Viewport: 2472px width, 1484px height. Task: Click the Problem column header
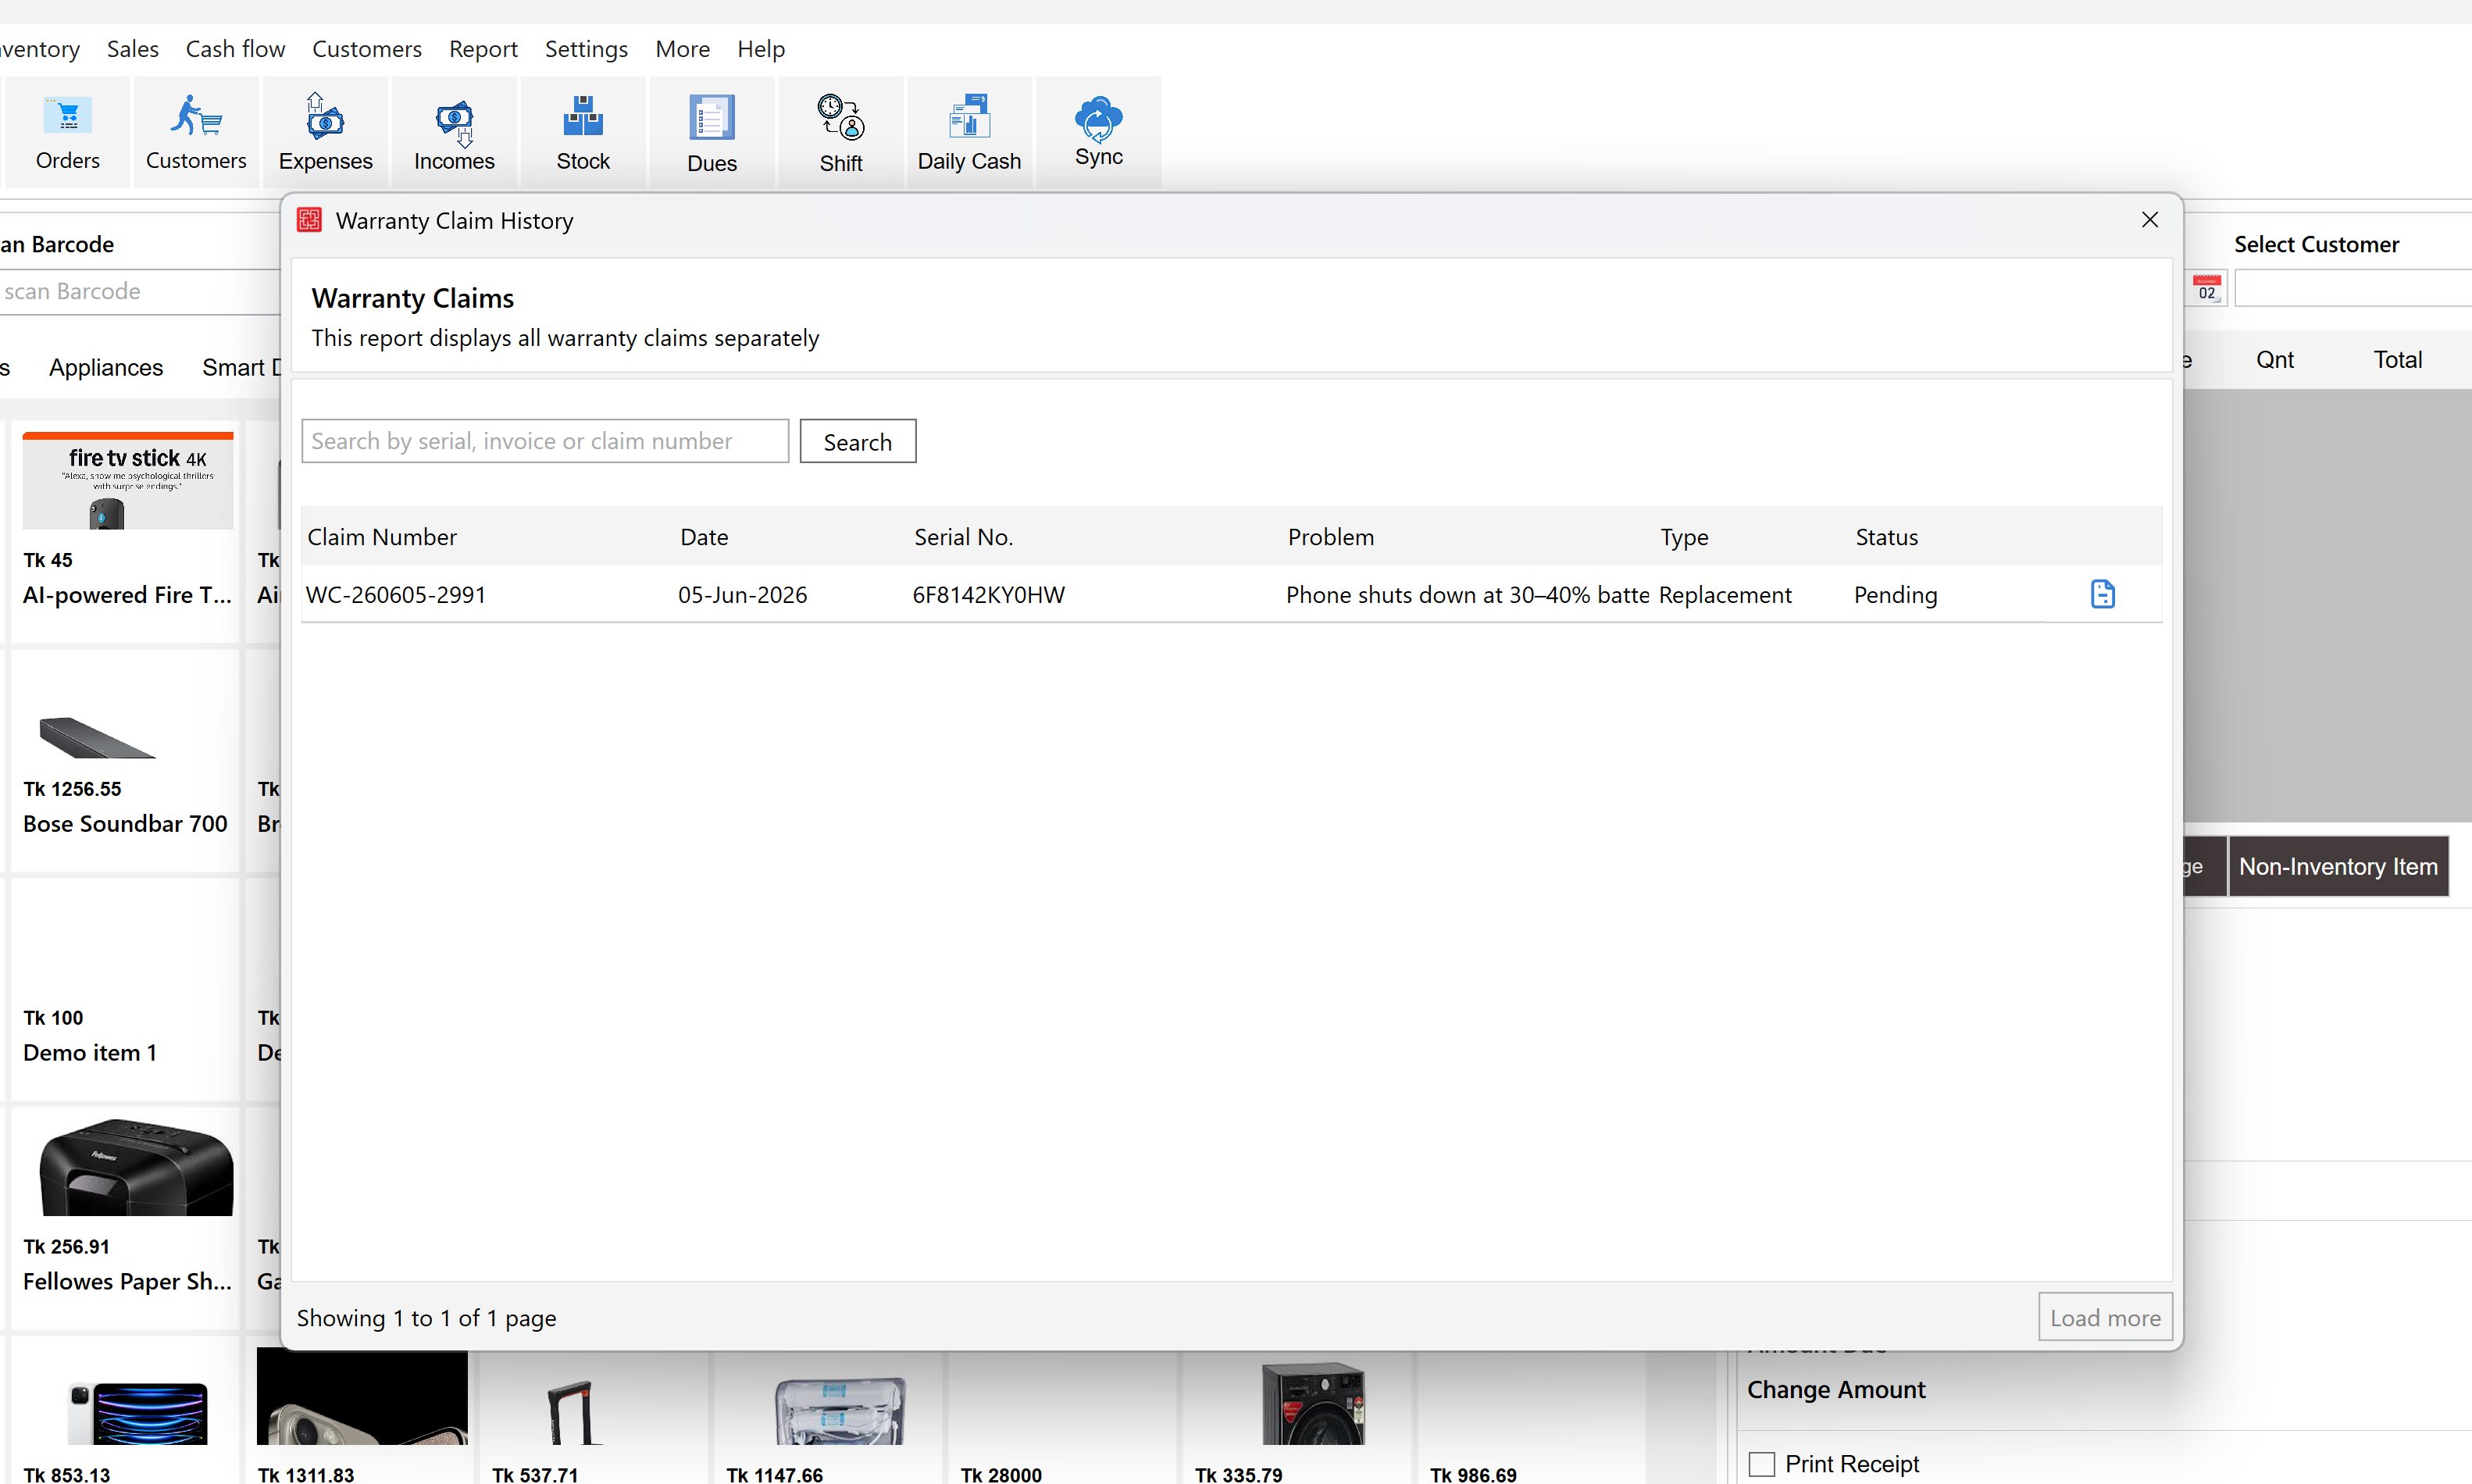click(x=1330, y=537)
